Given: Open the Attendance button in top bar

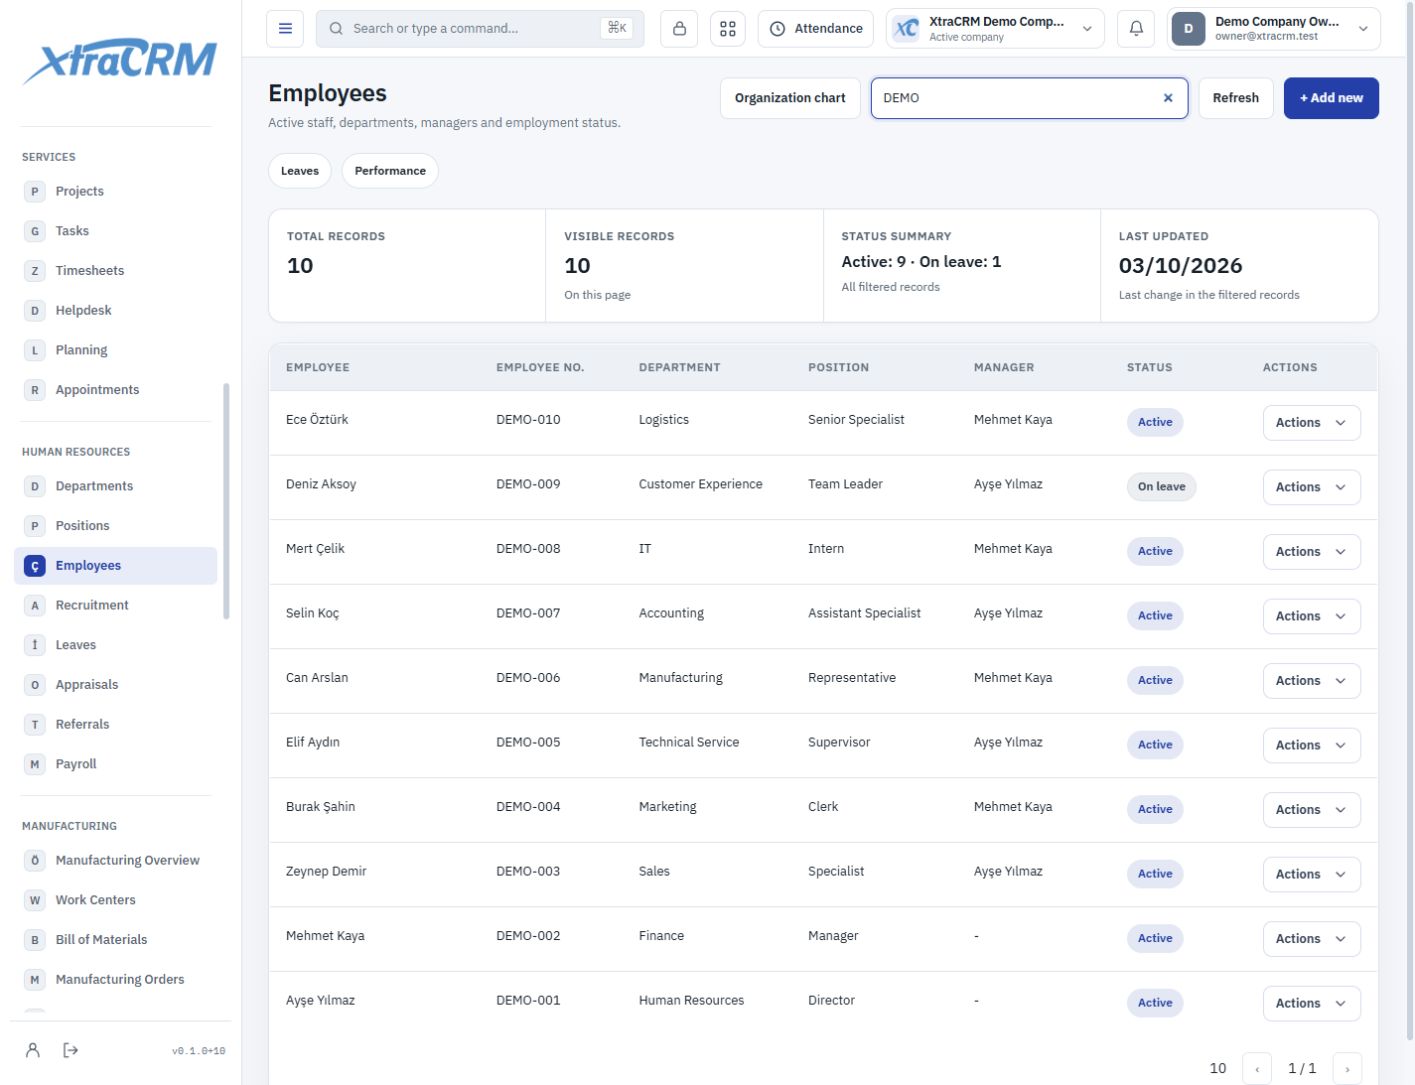Looking at the screenshot, I should click(x=816, y=29).
